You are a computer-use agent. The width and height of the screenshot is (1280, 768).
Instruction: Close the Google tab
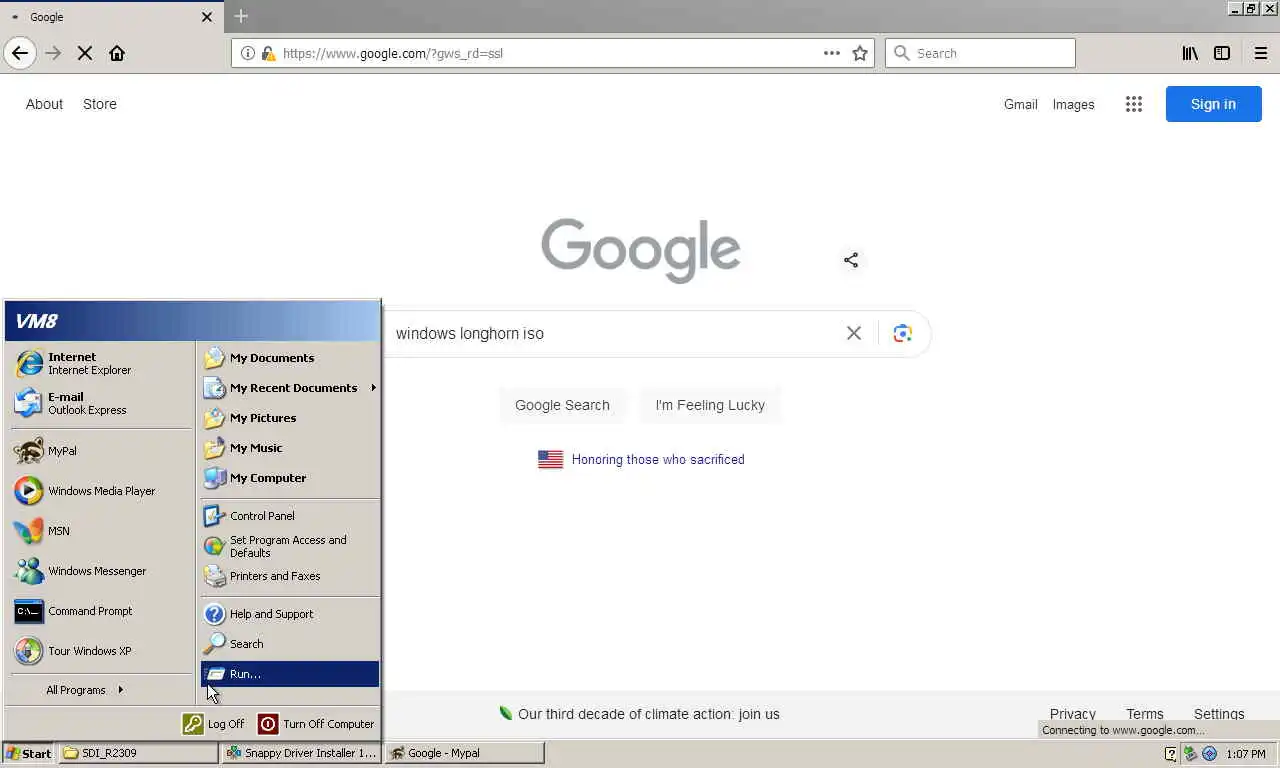point(207,17)
